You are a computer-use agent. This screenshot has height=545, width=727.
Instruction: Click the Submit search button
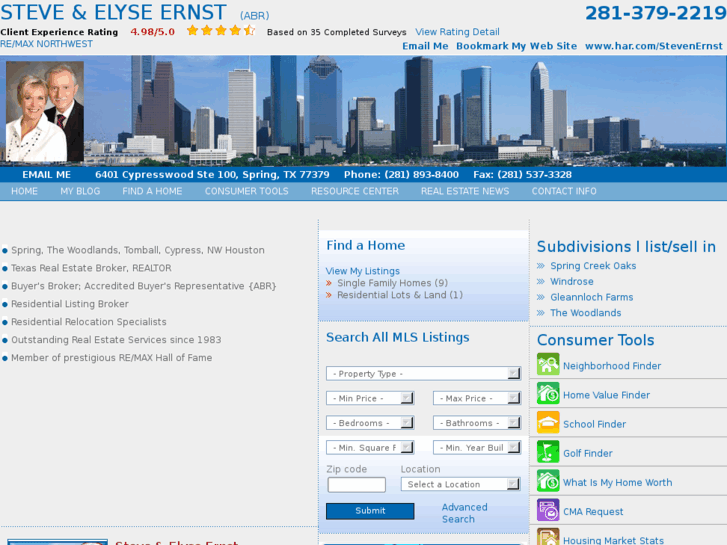[370, 511]
